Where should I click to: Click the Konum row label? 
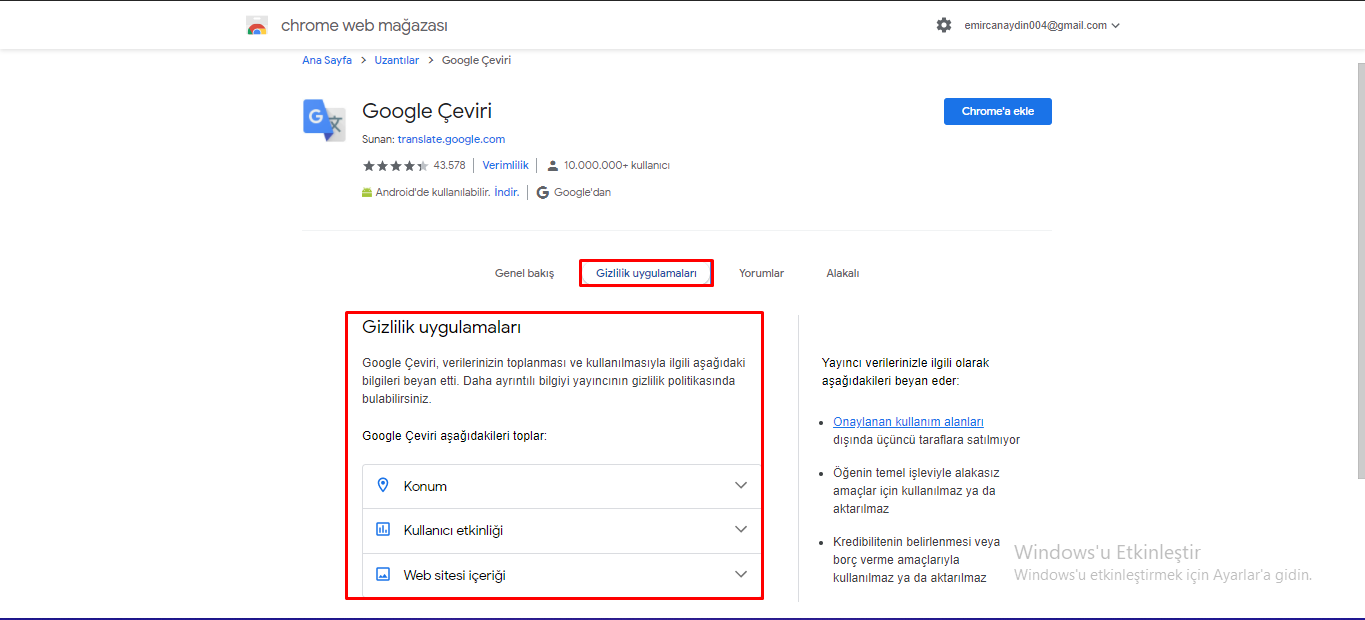425,486
